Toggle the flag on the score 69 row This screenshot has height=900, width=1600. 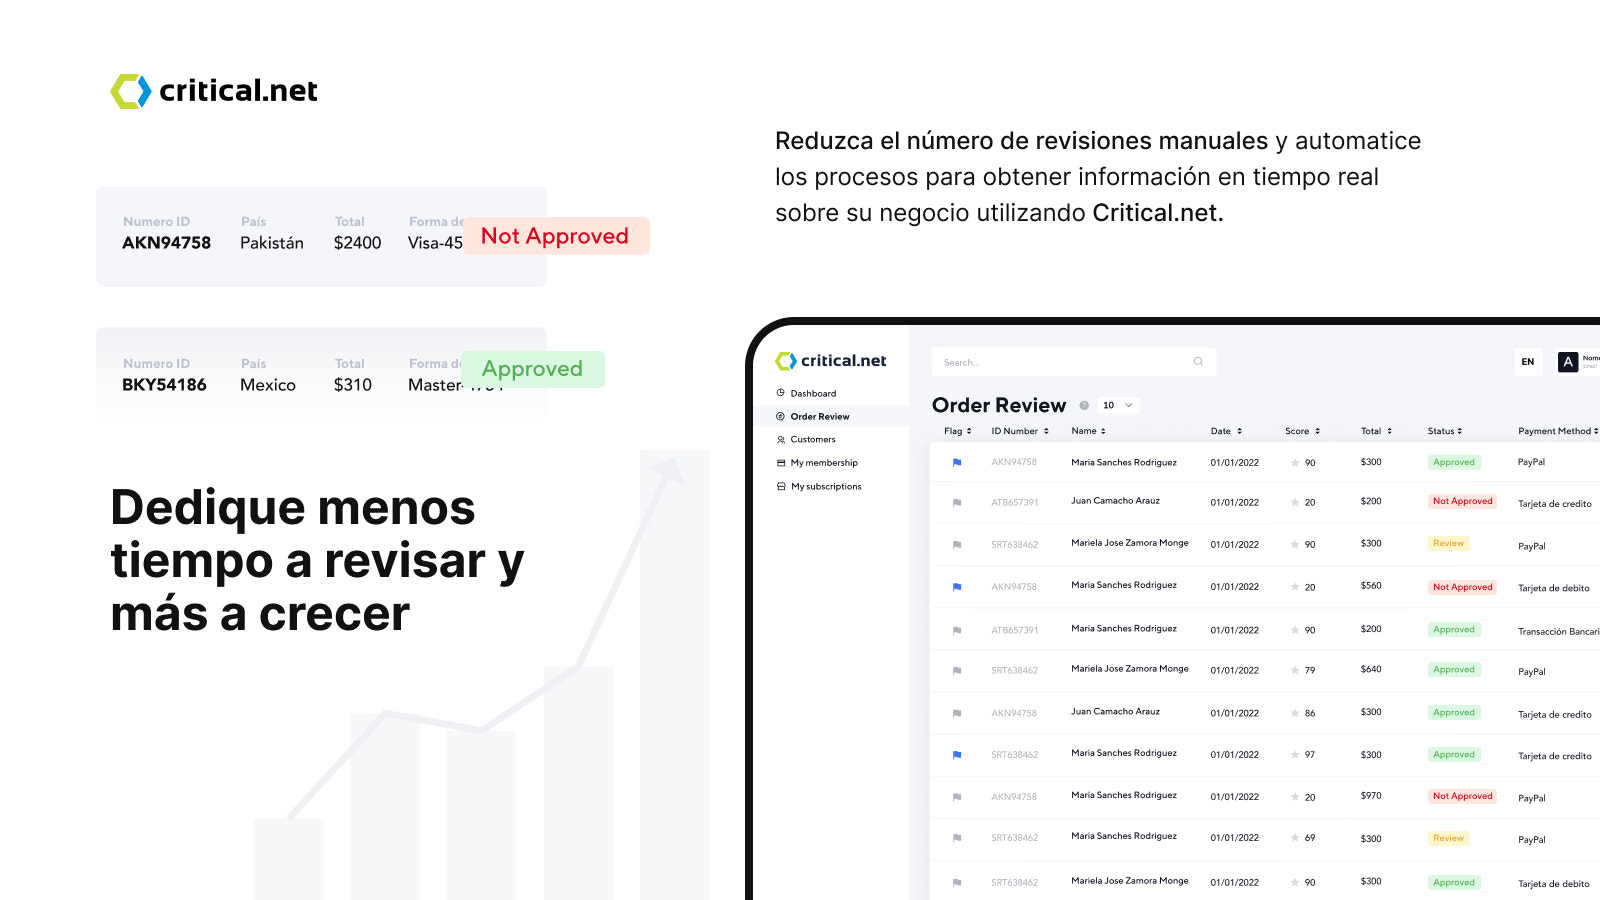(x=957, y=838)
